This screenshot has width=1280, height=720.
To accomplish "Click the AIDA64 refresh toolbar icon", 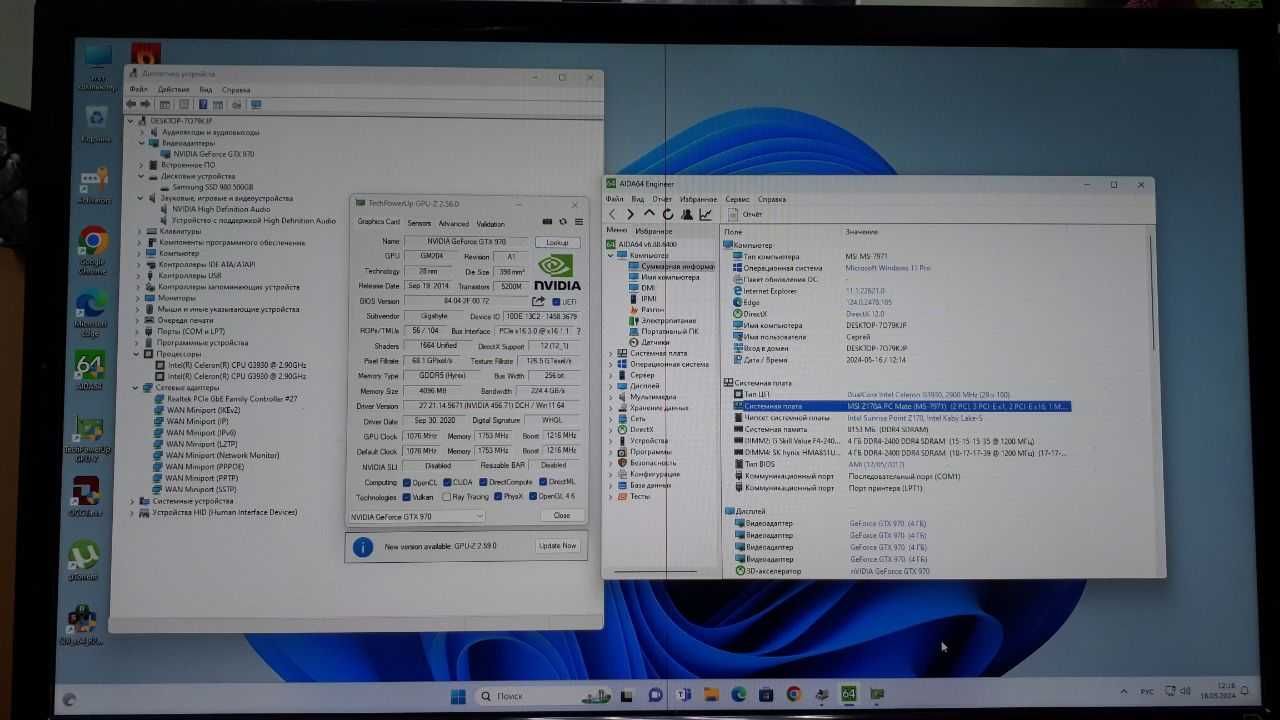I will coord(668,214).
